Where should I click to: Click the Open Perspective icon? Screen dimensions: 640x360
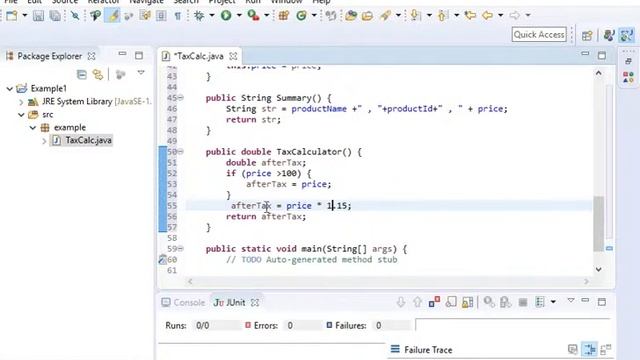(587, 36)
